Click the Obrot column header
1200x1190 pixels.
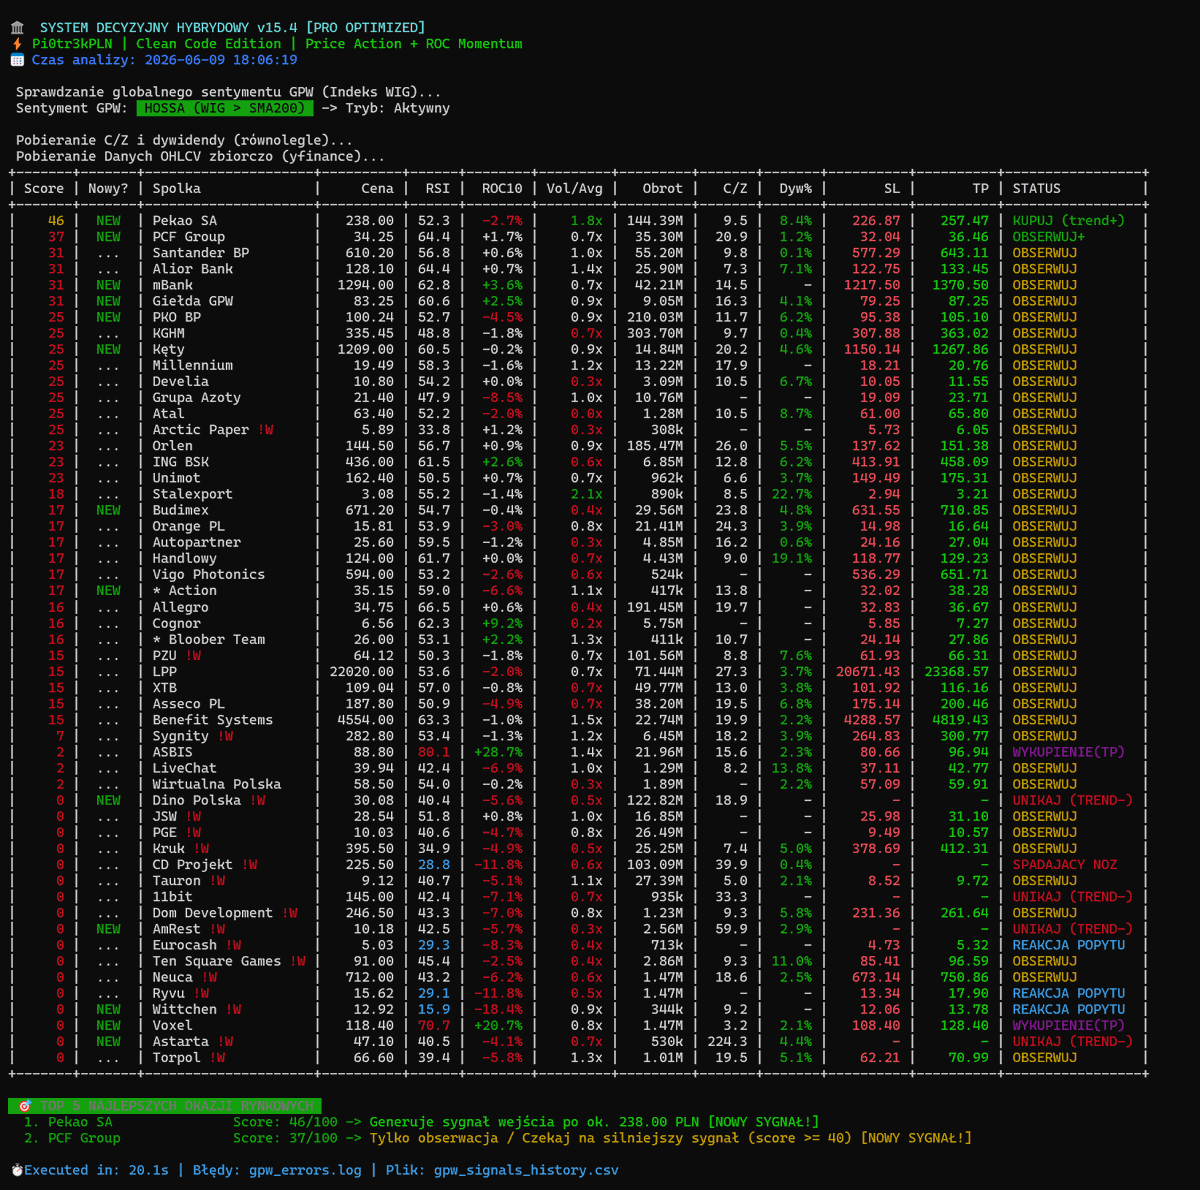tap(663, 188)
